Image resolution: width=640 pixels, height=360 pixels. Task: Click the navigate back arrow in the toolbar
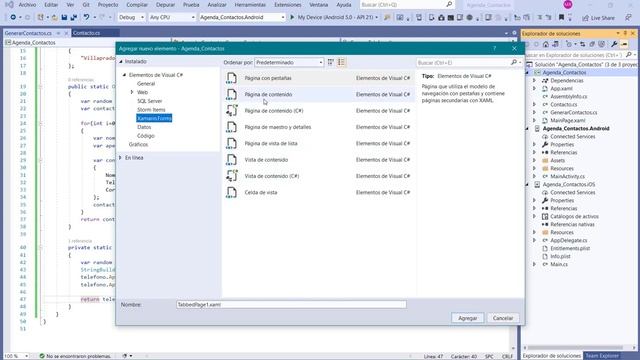click(13, 18)
